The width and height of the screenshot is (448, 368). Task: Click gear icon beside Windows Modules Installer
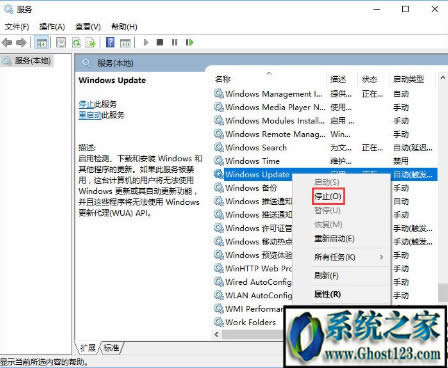tap(219, 120)
